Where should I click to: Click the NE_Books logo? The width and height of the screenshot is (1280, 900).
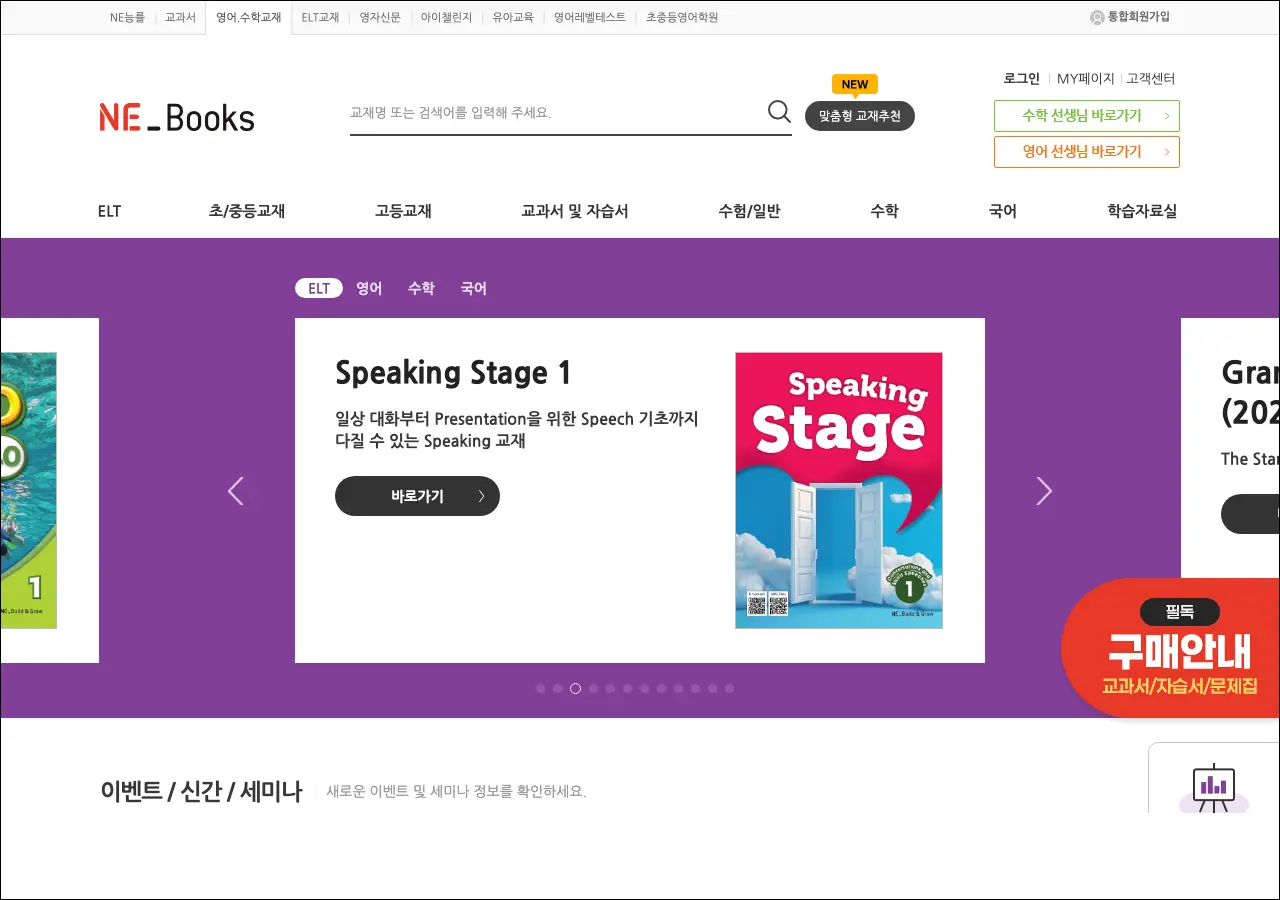point(177,117)
